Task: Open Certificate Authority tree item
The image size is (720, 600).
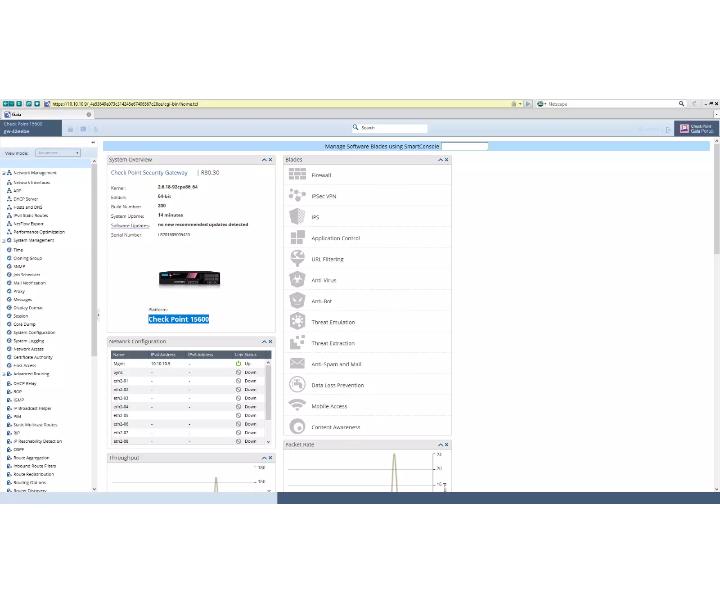Action: 33,357
